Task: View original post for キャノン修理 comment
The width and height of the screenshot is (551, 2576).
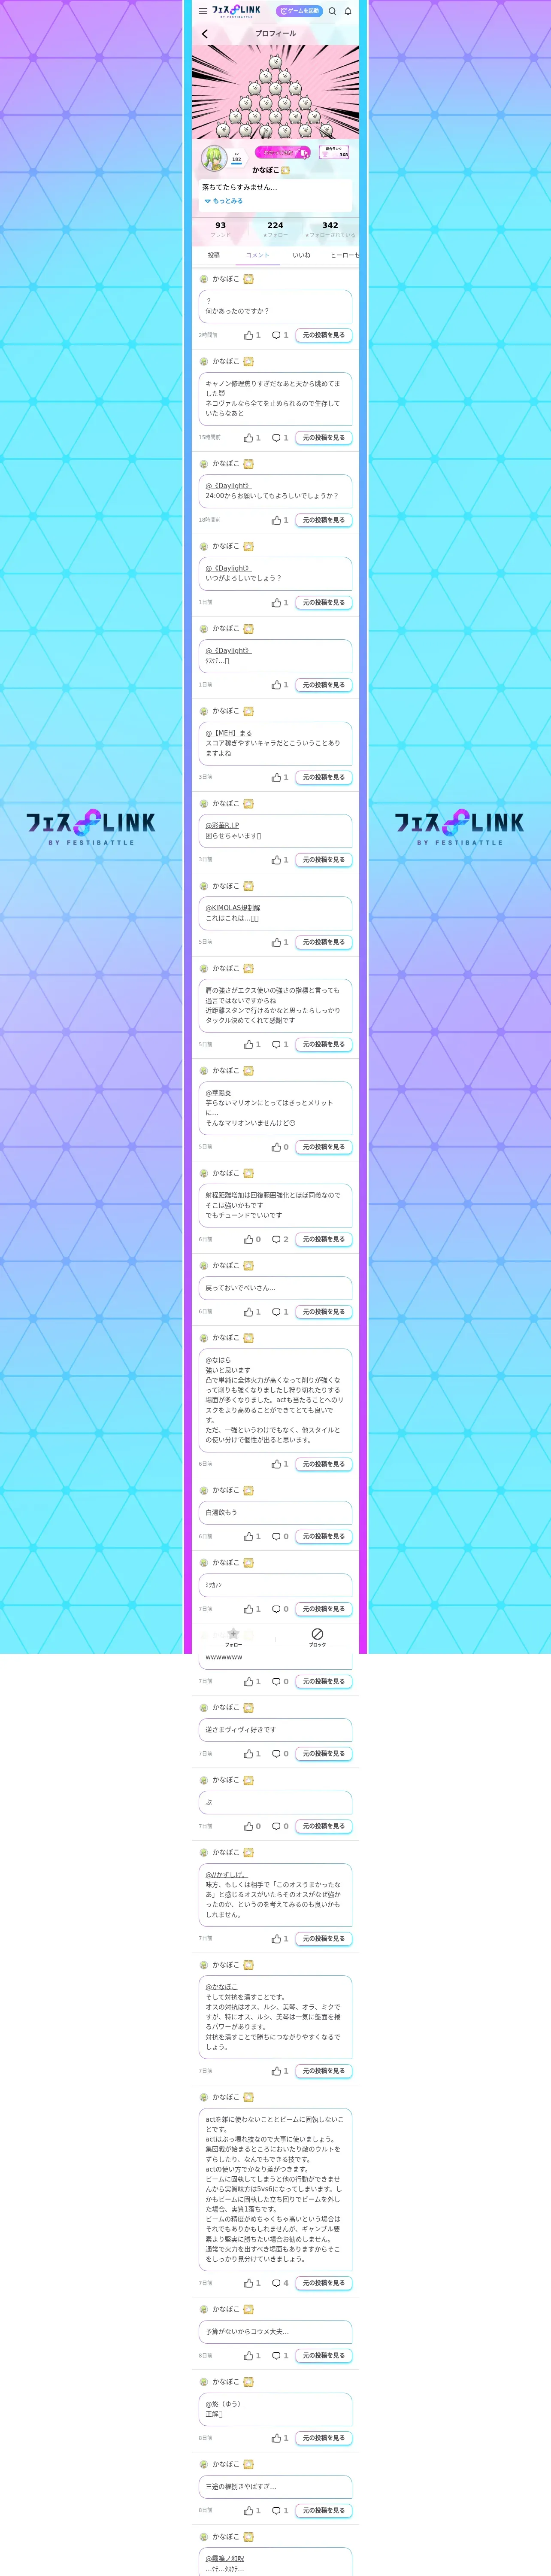Action: click(324, 438)
